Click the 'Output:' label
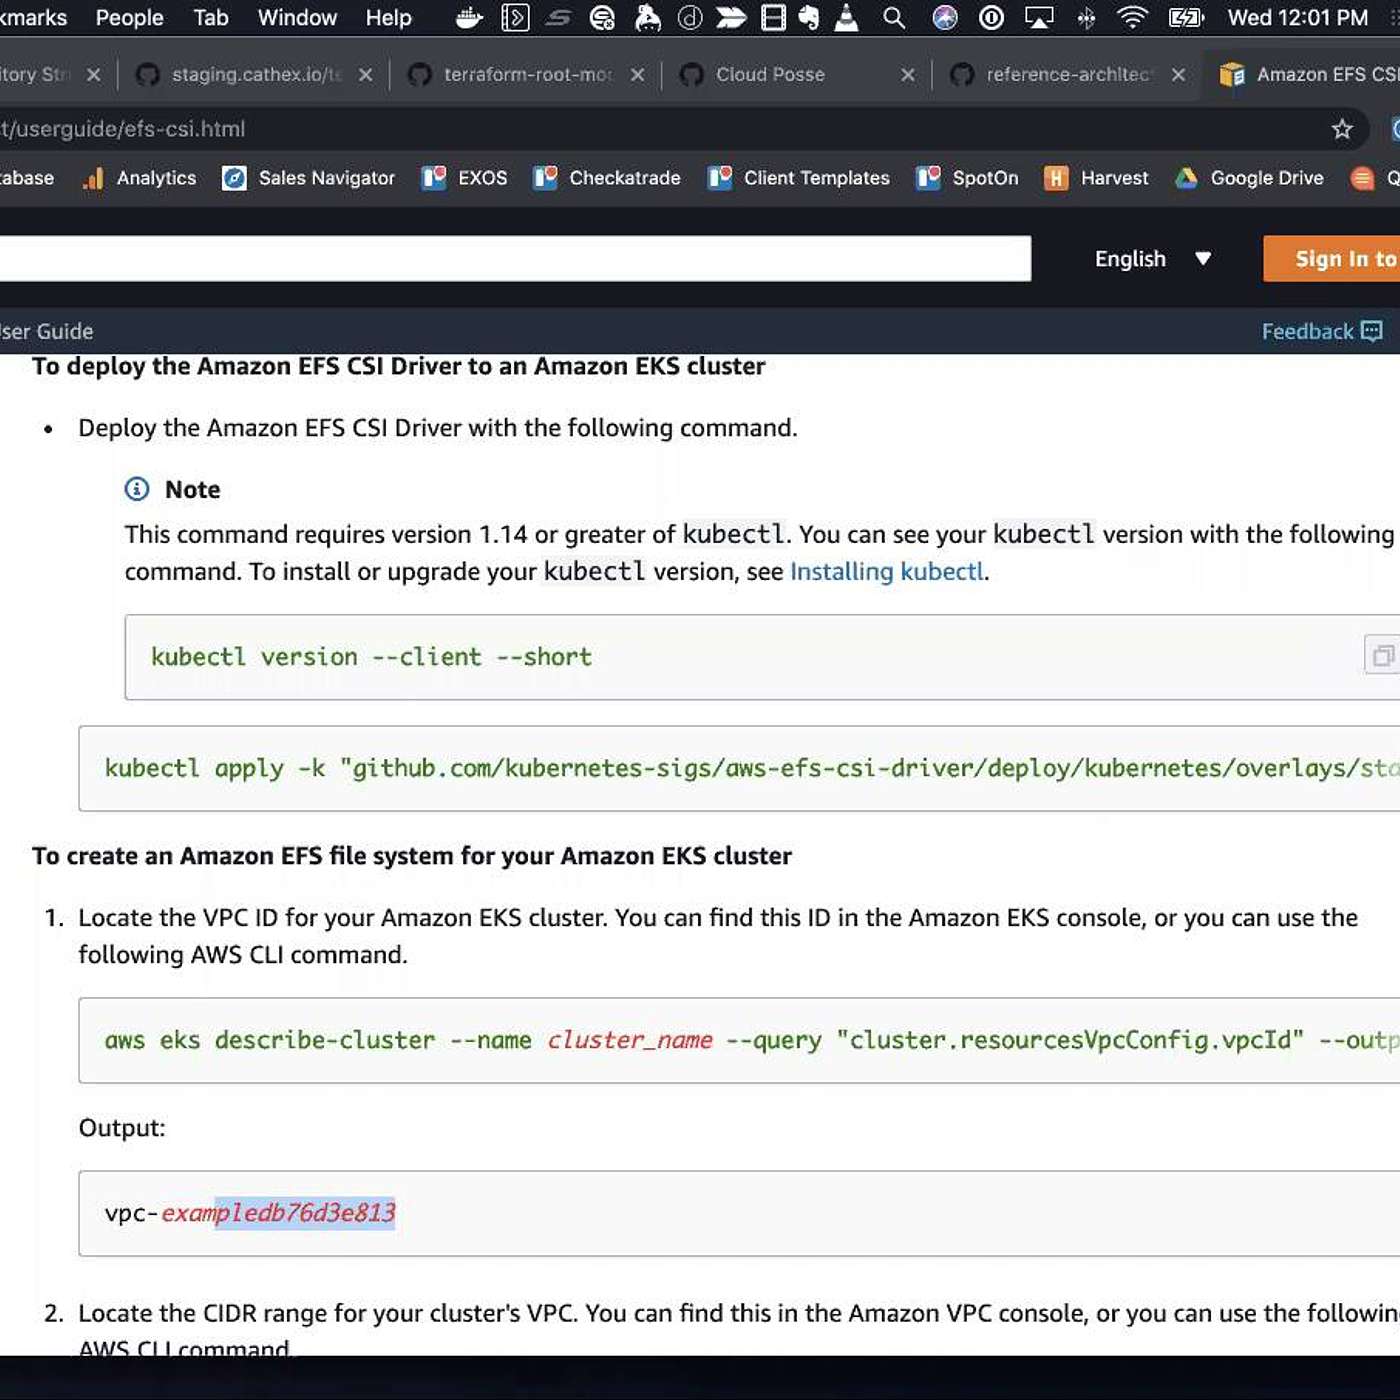The width and height of the screenshot is (1400, 1400). (122, 1128)
